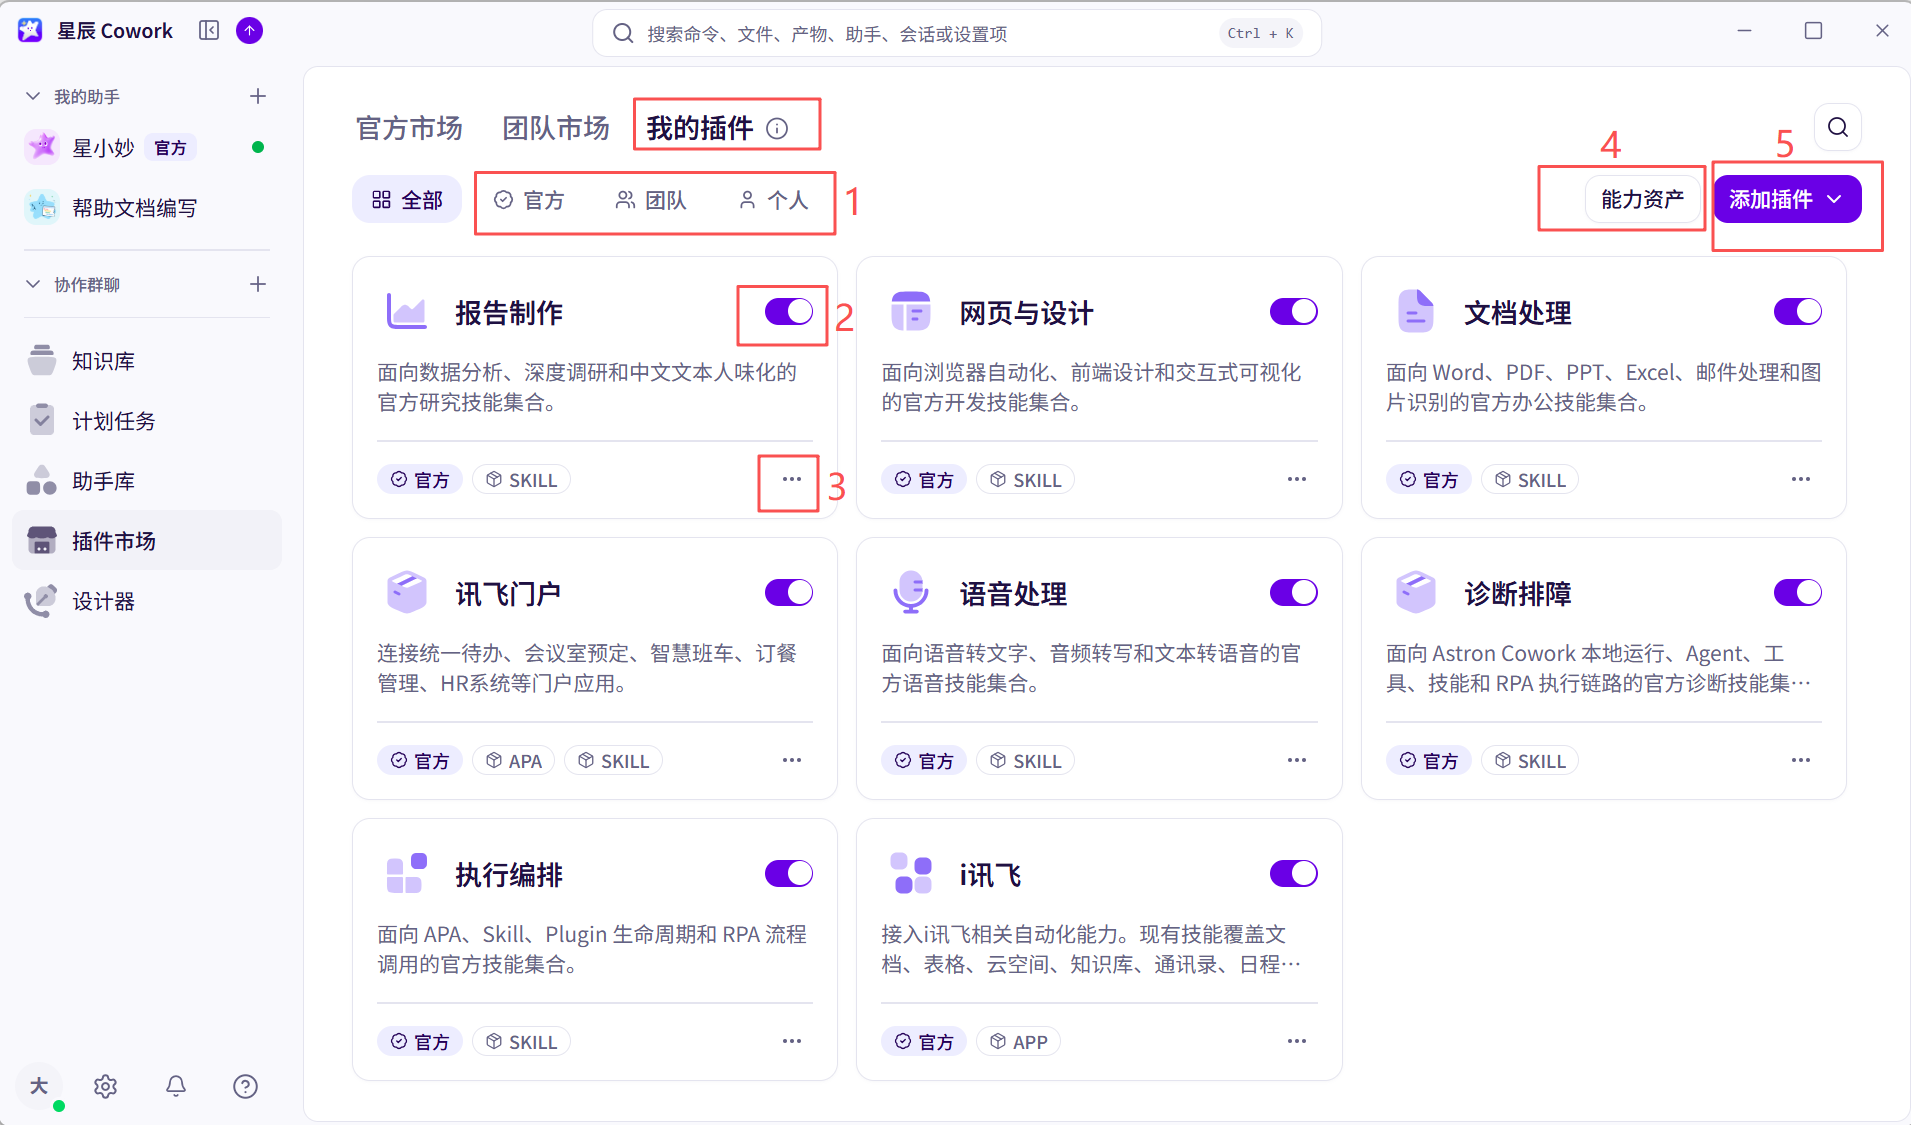Filter plugins by 团队
The image size is (1911, 1125).
click(651, 200)
